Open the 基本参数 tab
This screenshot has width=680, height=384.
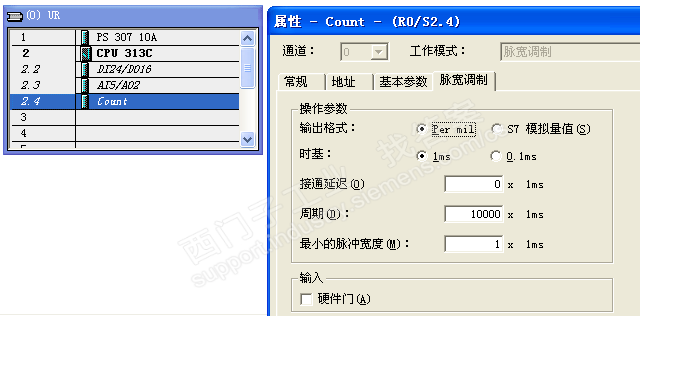(x=403, y=82)
